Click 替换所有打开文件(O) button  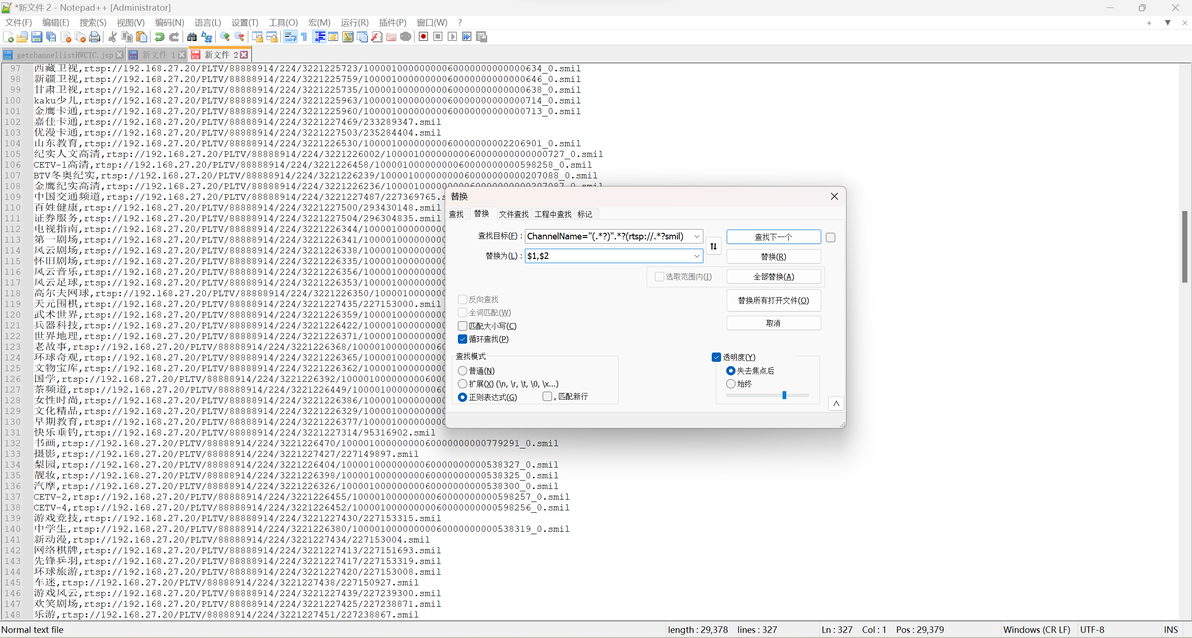click(x=773, y=300)
